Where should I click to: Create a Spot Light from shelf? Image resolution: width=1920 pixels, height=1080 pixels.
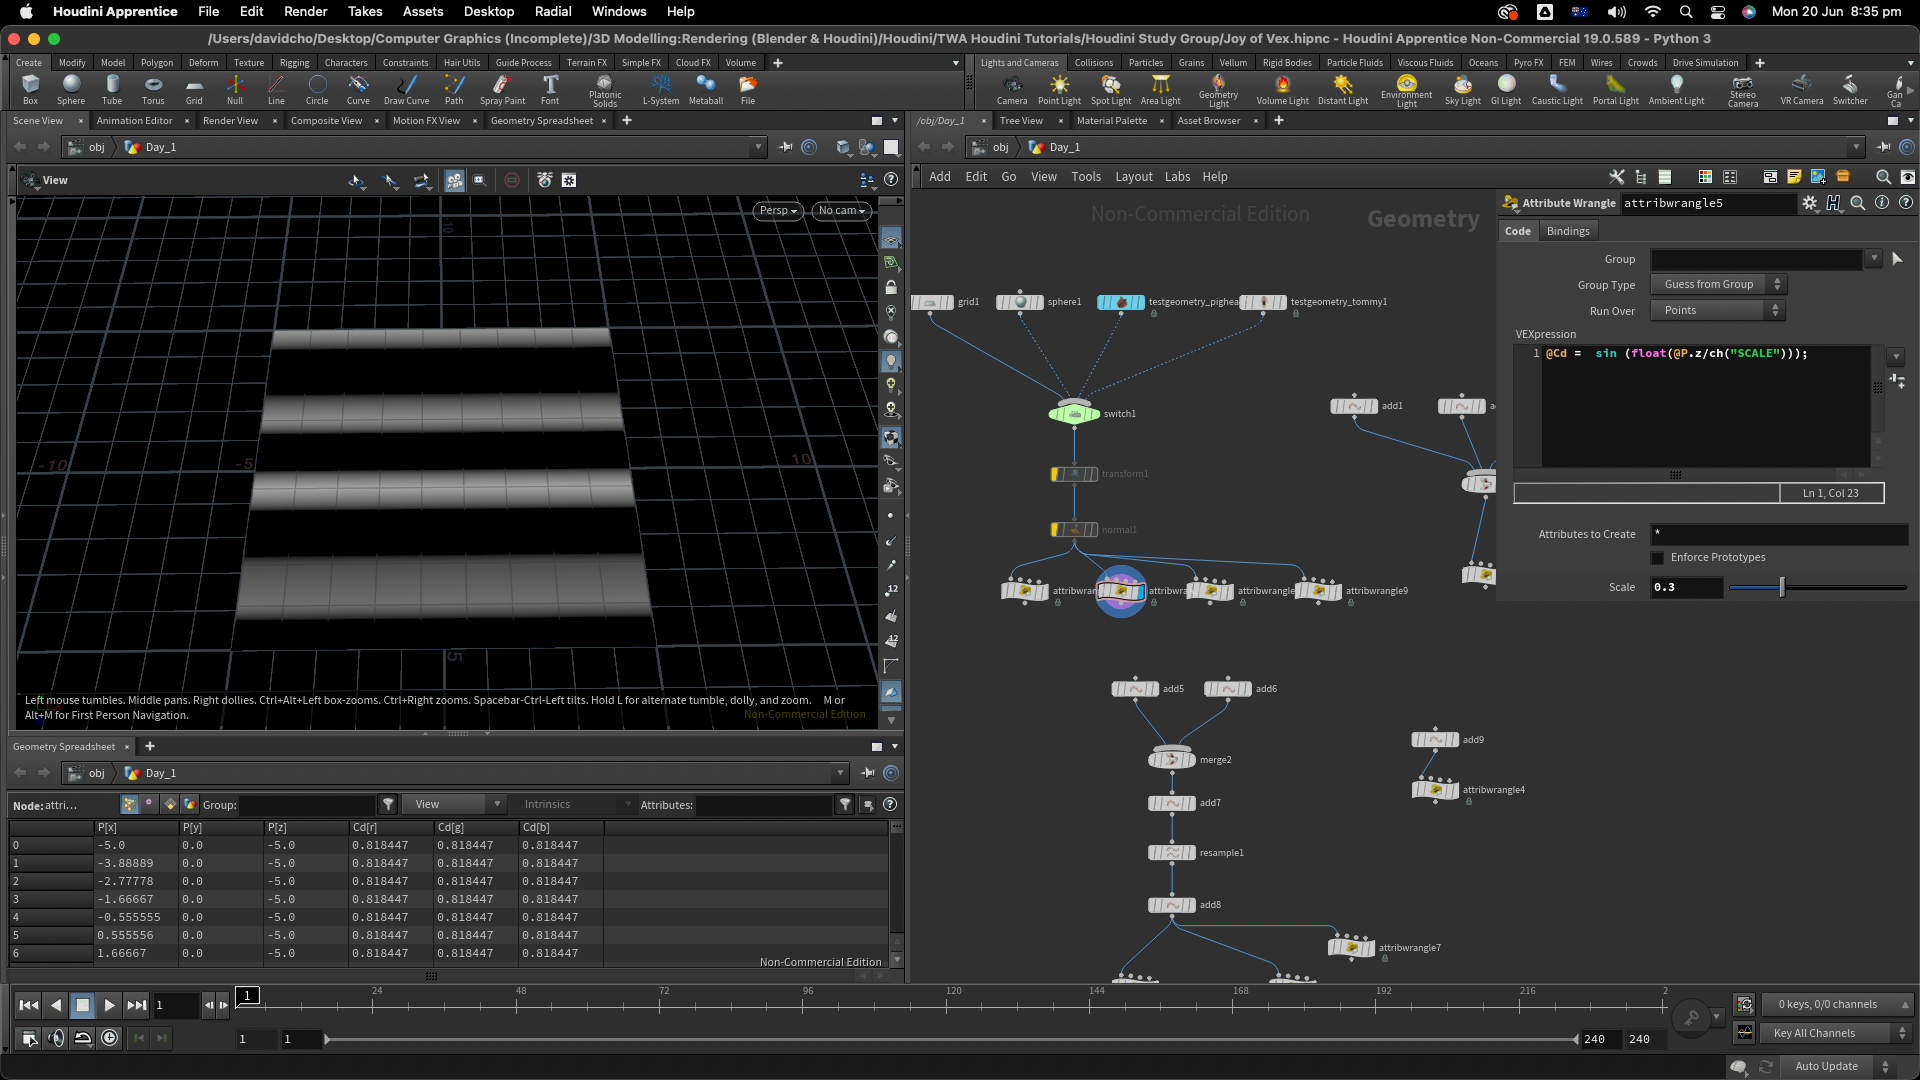(1110, 88)
